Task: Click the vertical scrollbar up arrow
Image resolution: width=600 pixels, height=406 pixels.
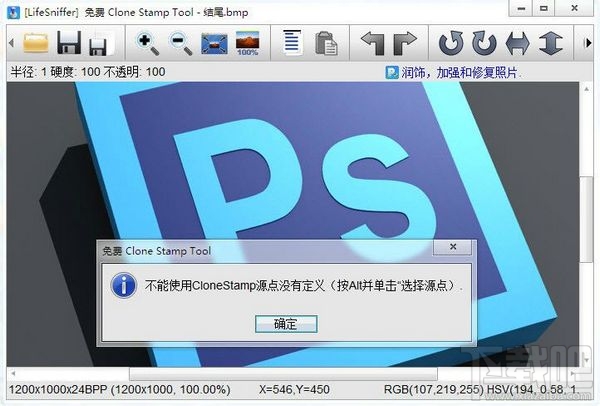Action: [x=586, y=89]
